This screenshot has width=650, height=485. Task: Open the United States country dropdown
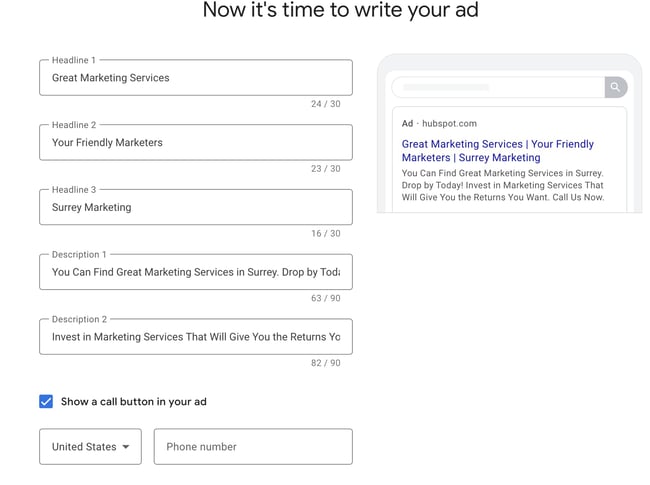coord(90,447)
